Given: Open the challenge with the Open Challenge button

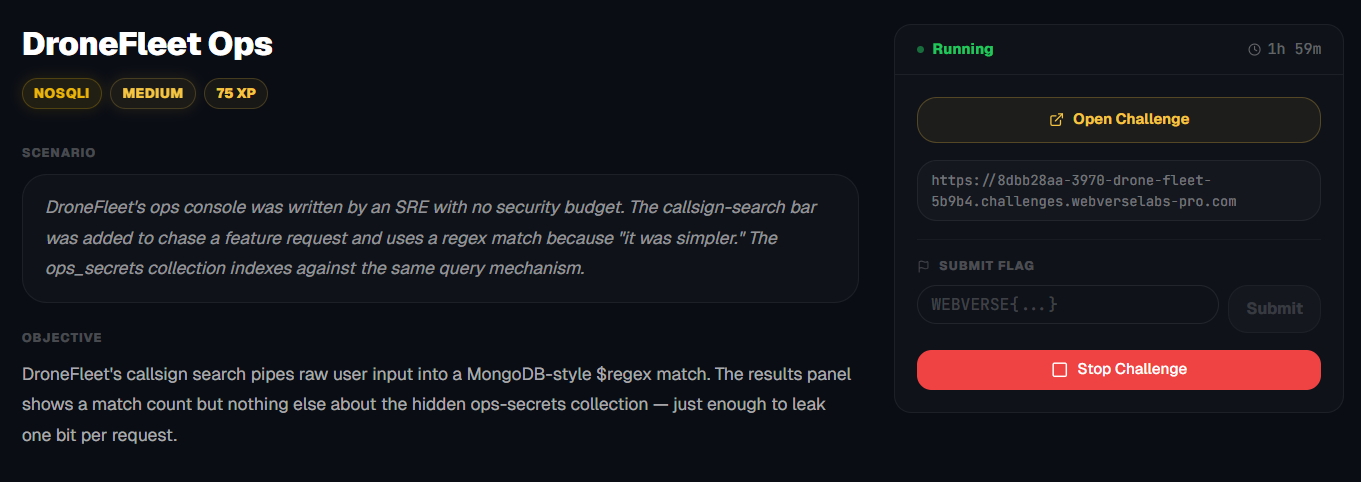Looking at the screenshot, I should tap(1118, 120).
